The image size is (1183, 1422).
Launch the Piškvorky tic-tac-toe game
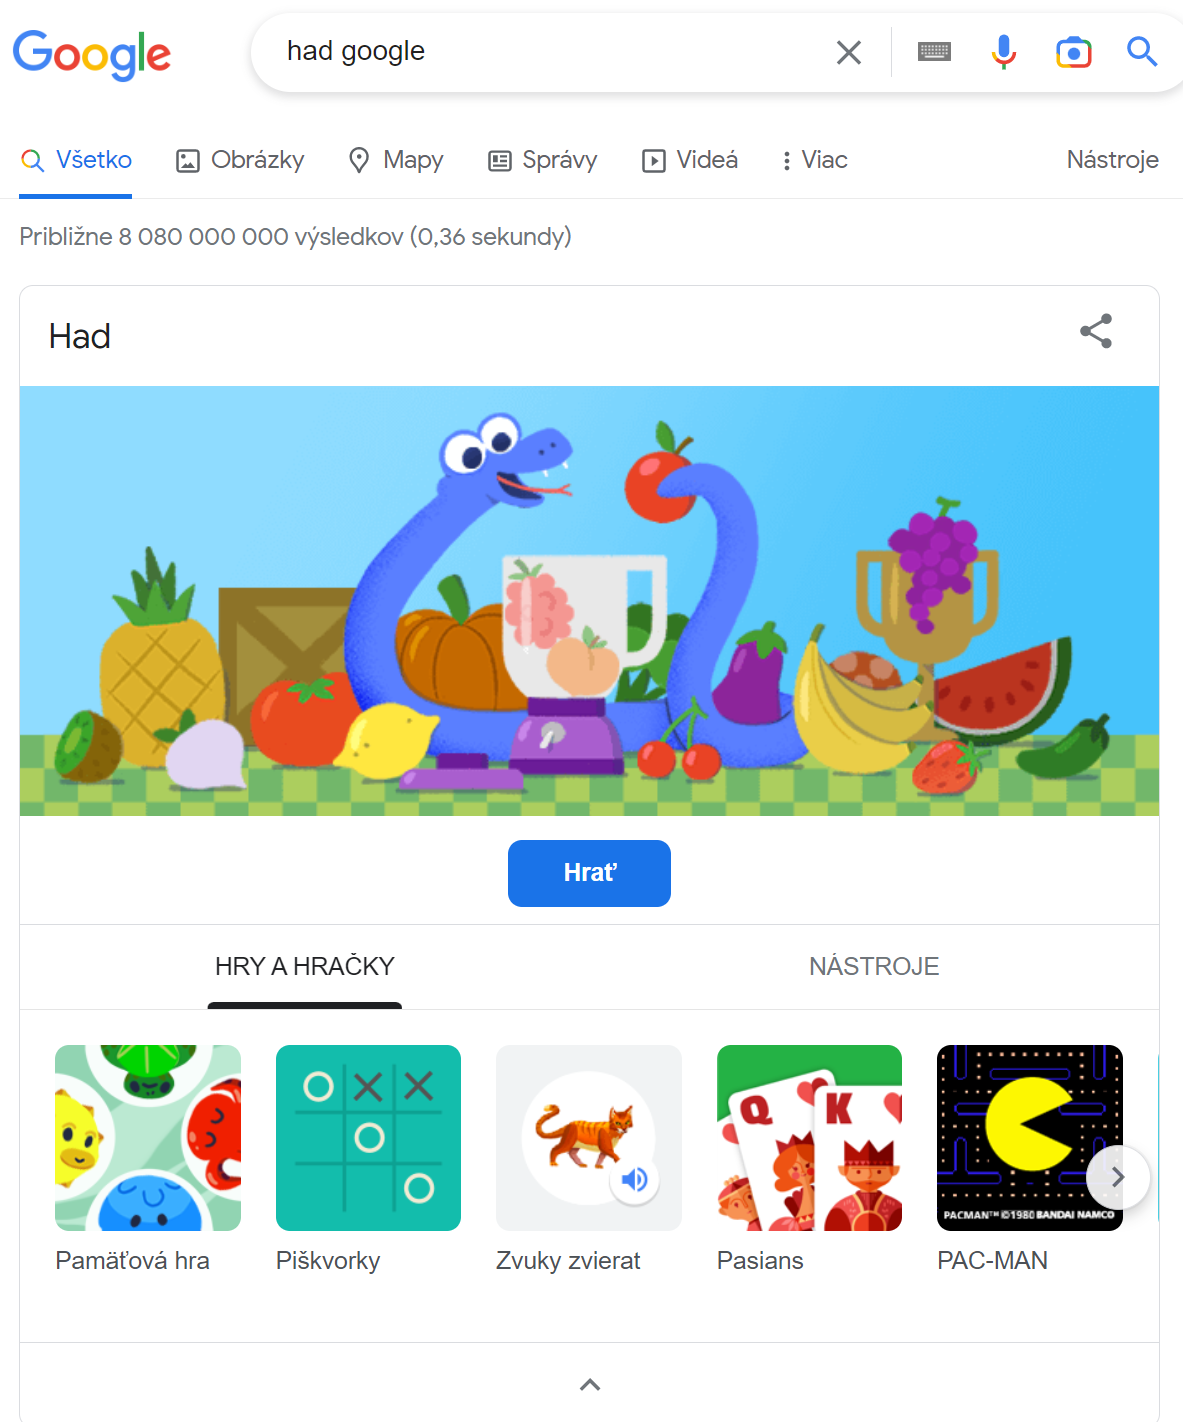368,1138
